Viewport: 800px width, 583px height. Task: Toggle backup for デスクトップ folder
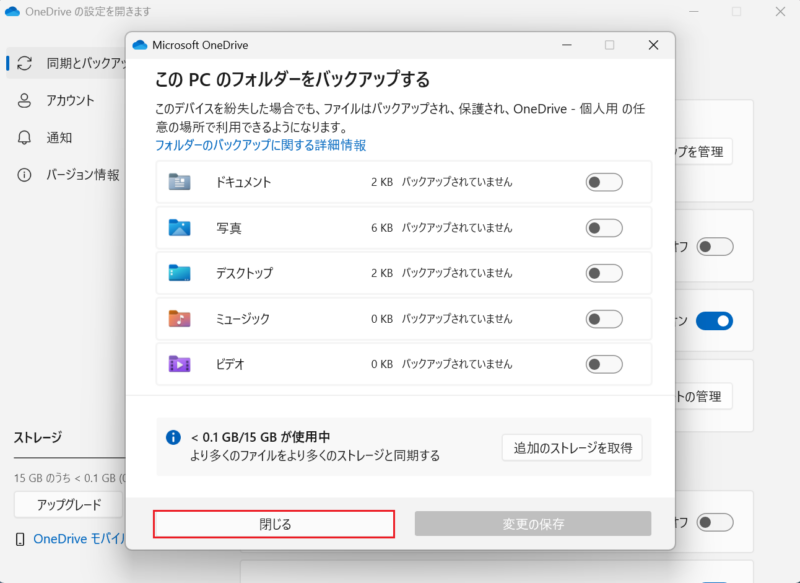click(604, 273)
